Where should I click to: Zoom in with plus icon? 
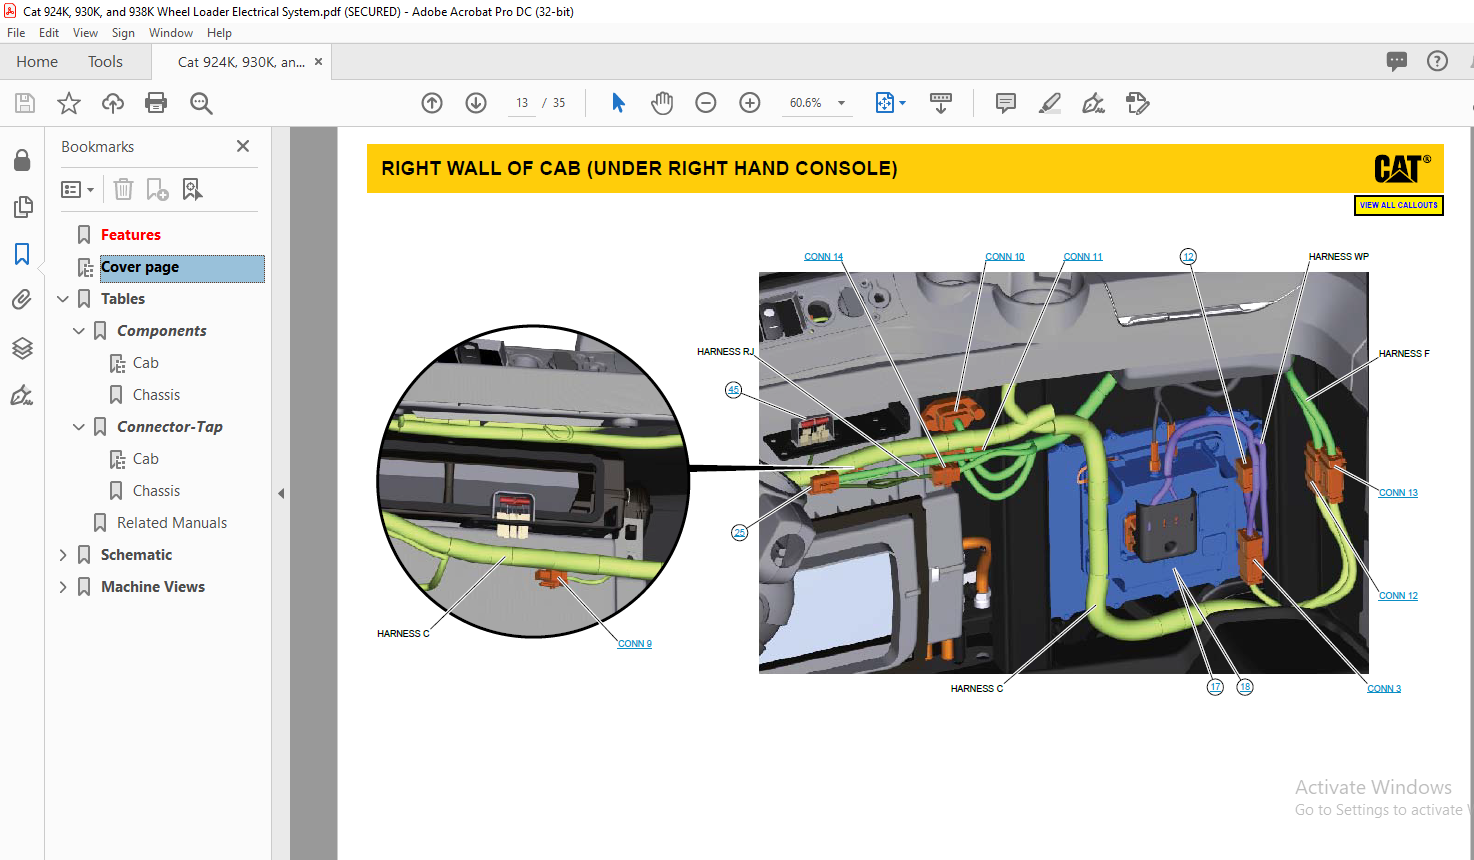(750, 103)
